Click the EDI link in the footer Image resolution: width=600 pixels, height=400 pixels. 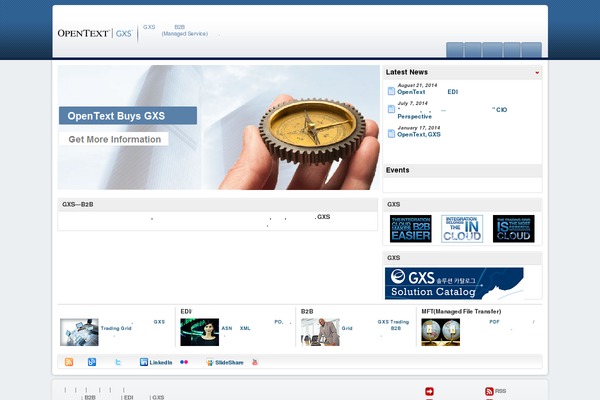click(129, 397)
